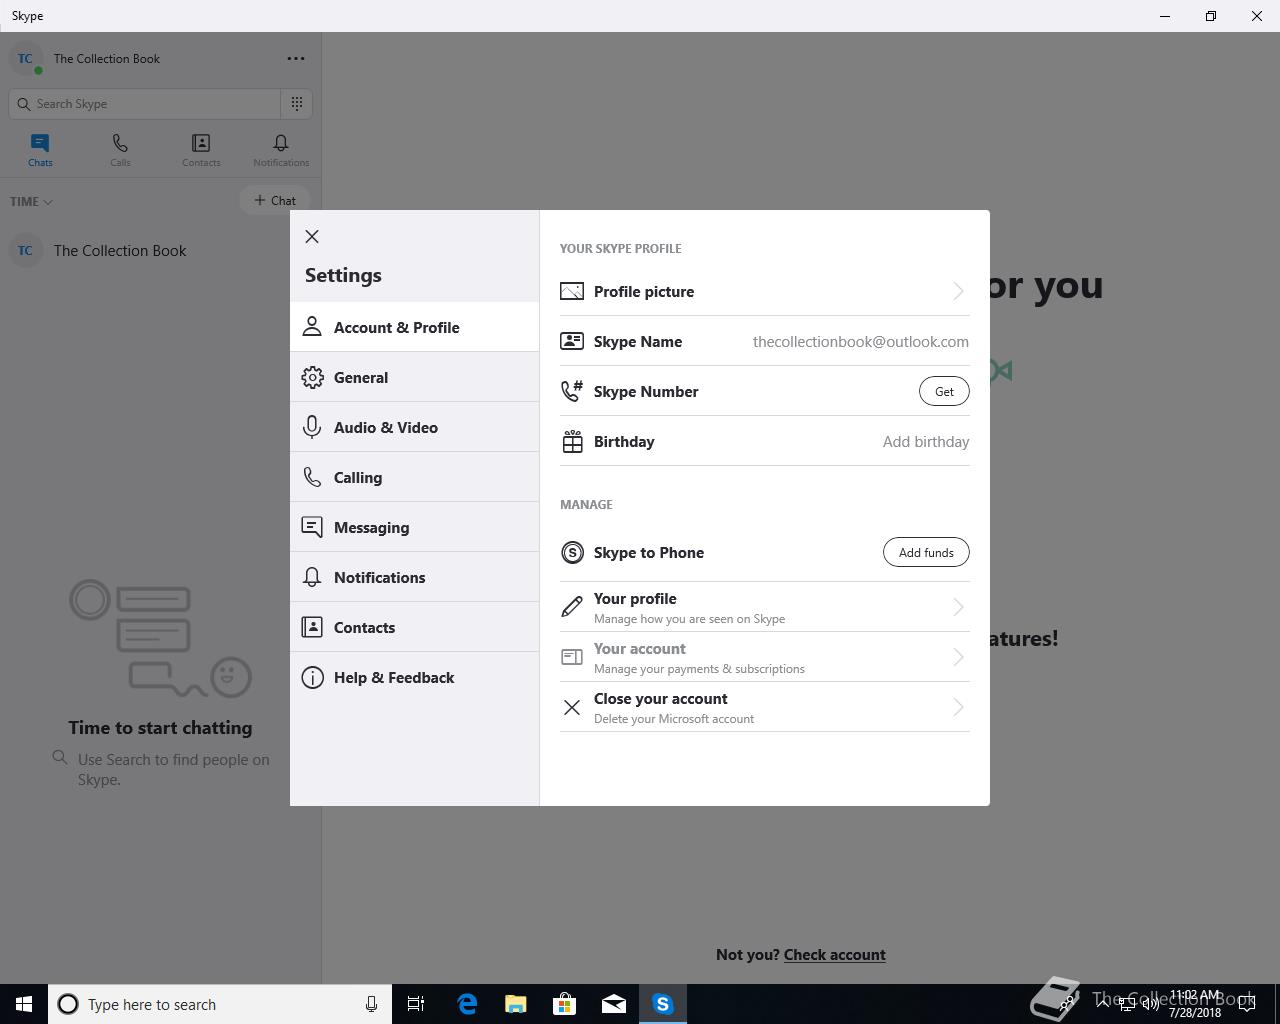Open File Explorer from the taskbar
This screenshot has height=1024, width=1280.
tap(515, 1004)
